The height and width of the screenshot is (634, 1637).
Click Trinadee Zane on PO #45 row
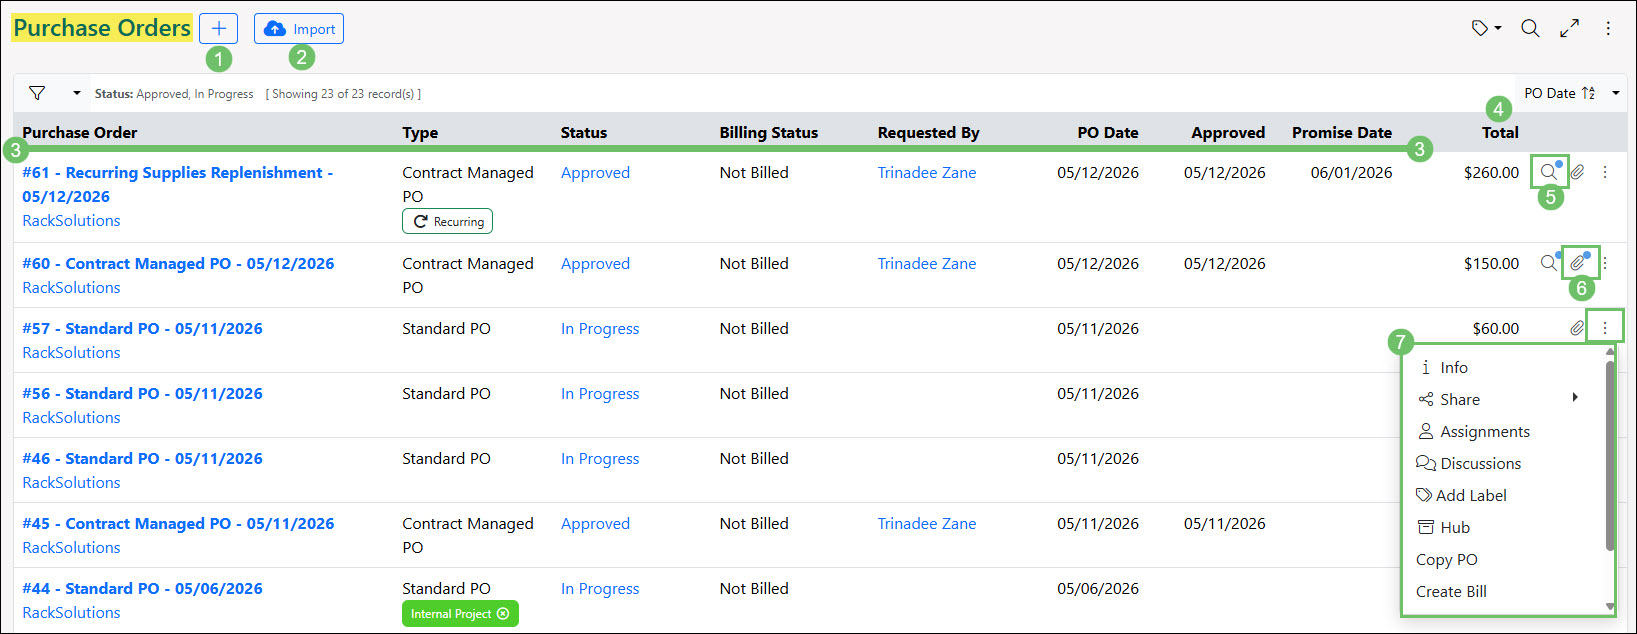coord(927,523)
